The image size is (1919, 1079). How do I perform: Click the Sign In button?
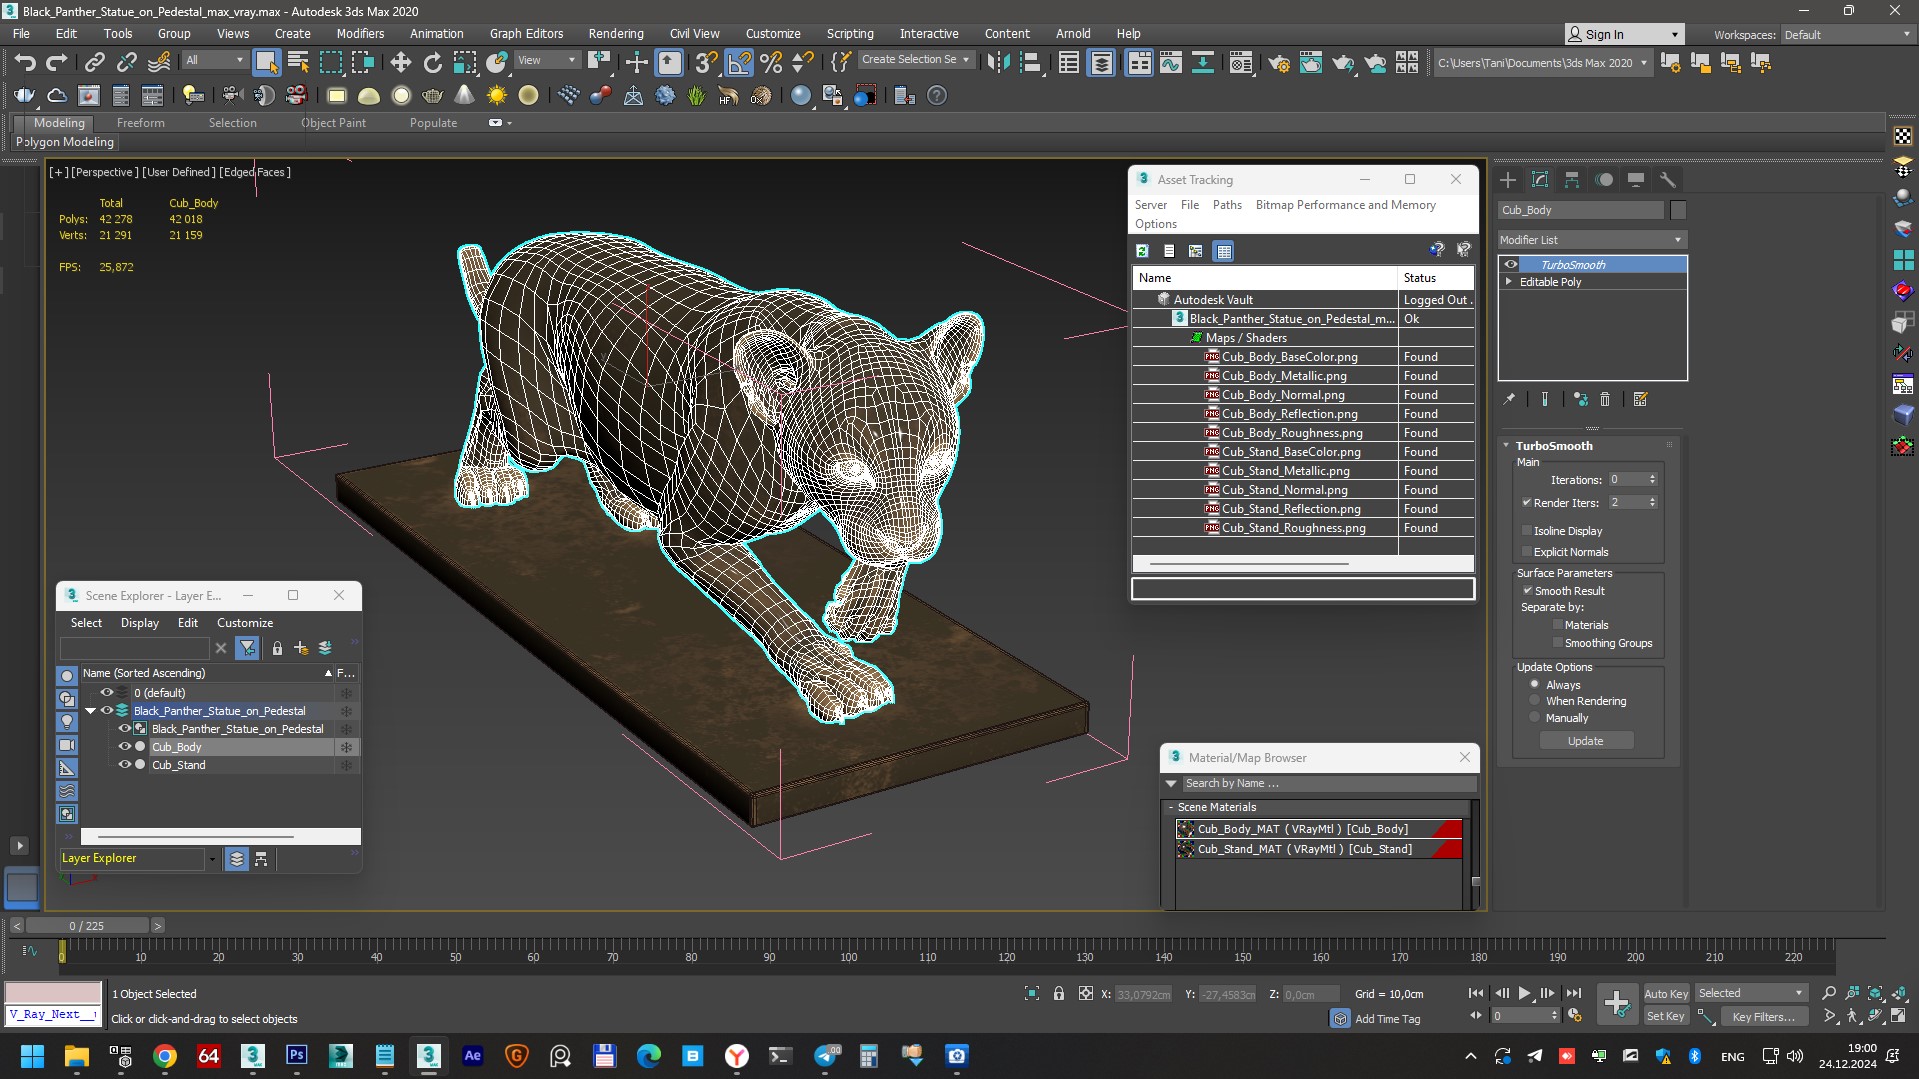(1624, 34)
